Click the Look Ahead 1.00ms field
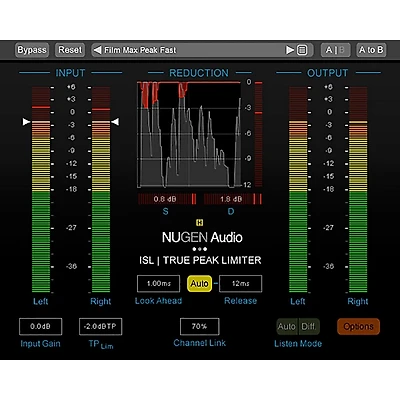The height and width of the screenshot is (400, 400). coord(158,284)
